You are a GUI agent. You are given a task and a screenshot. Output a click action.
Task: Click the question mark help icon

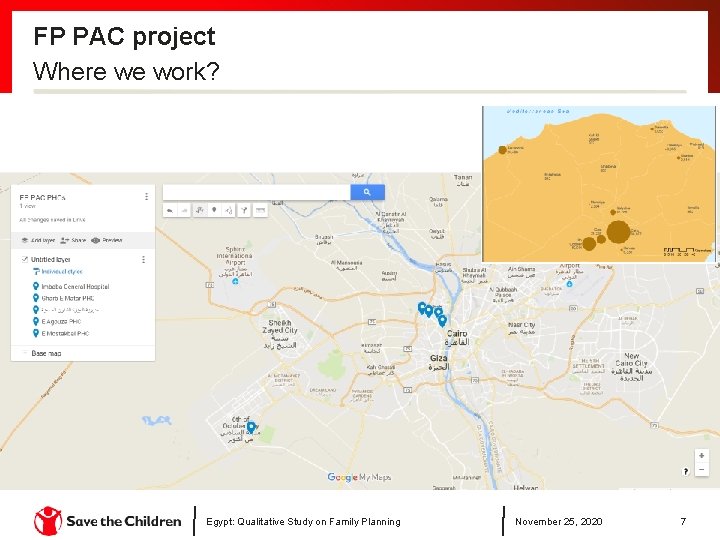coord(686,471)
